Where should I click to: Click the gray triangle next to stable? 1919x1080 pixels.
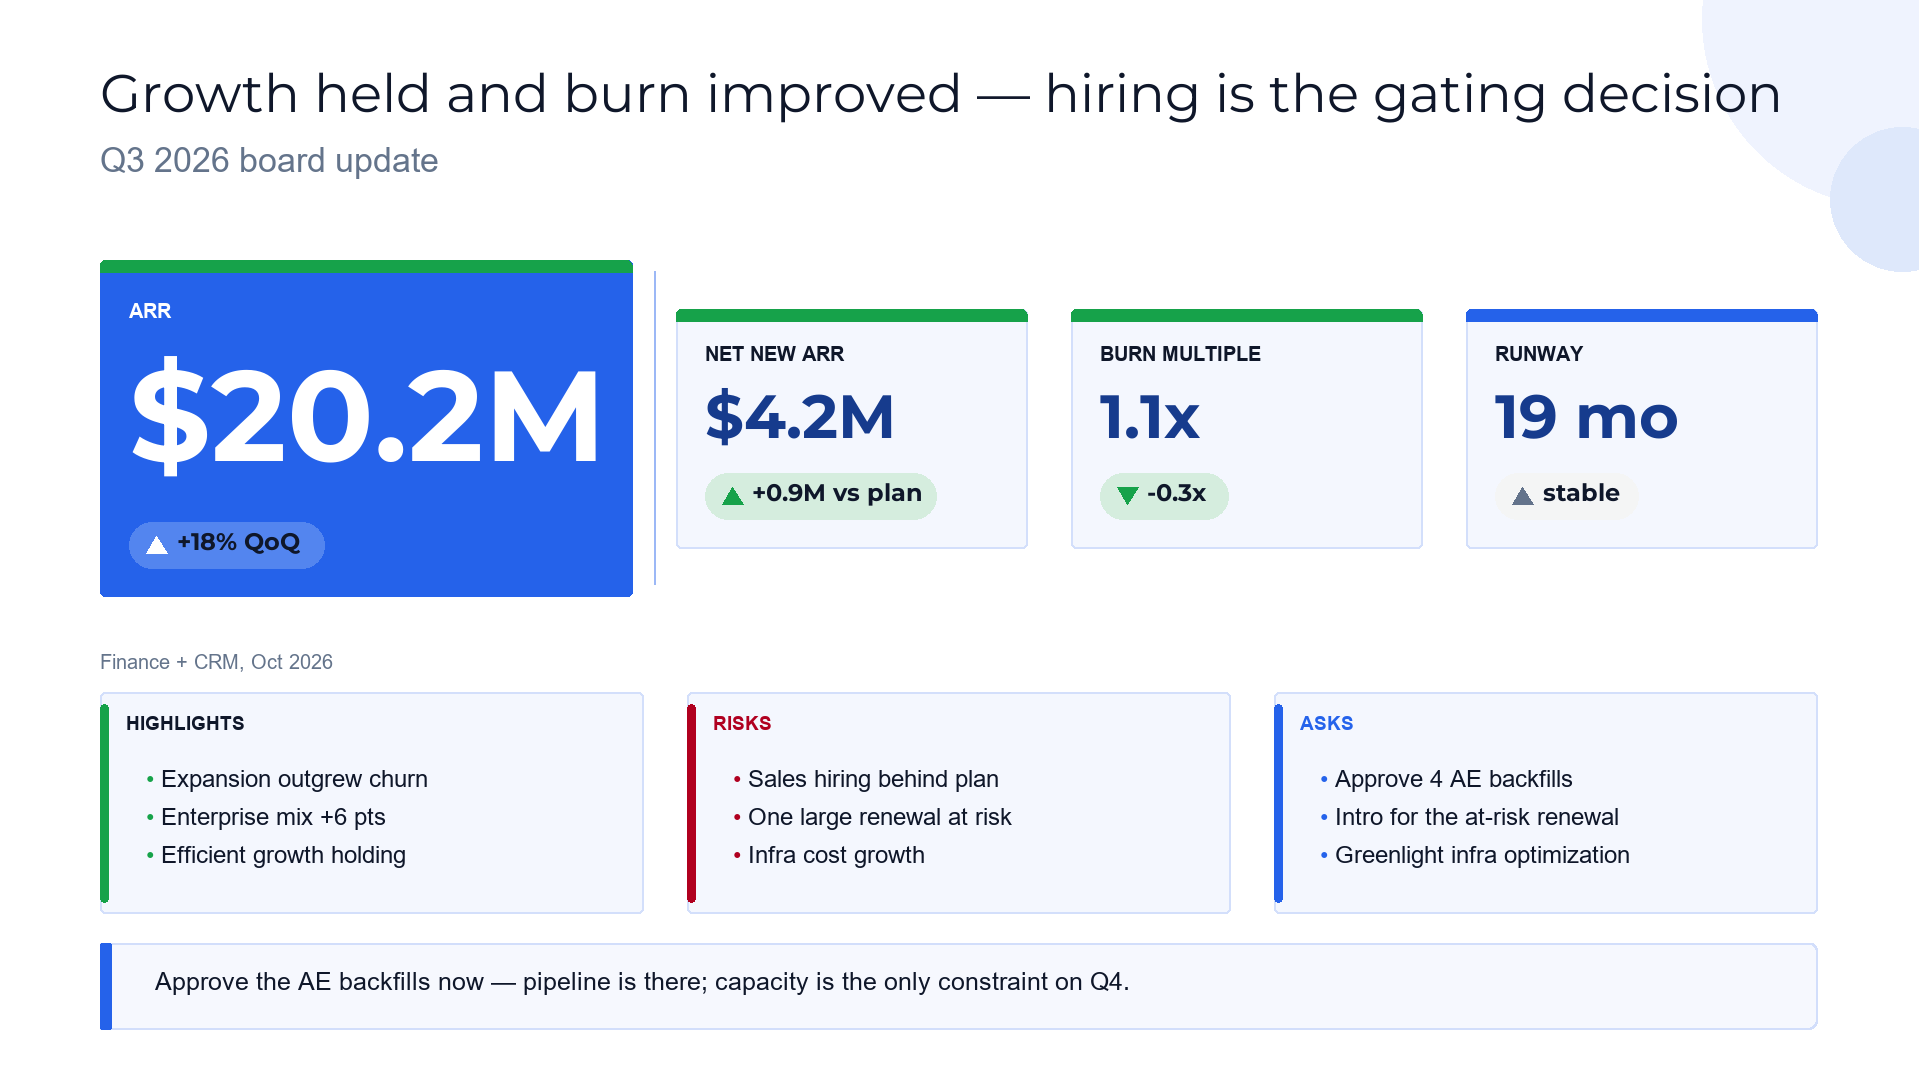coord(1523,496)
